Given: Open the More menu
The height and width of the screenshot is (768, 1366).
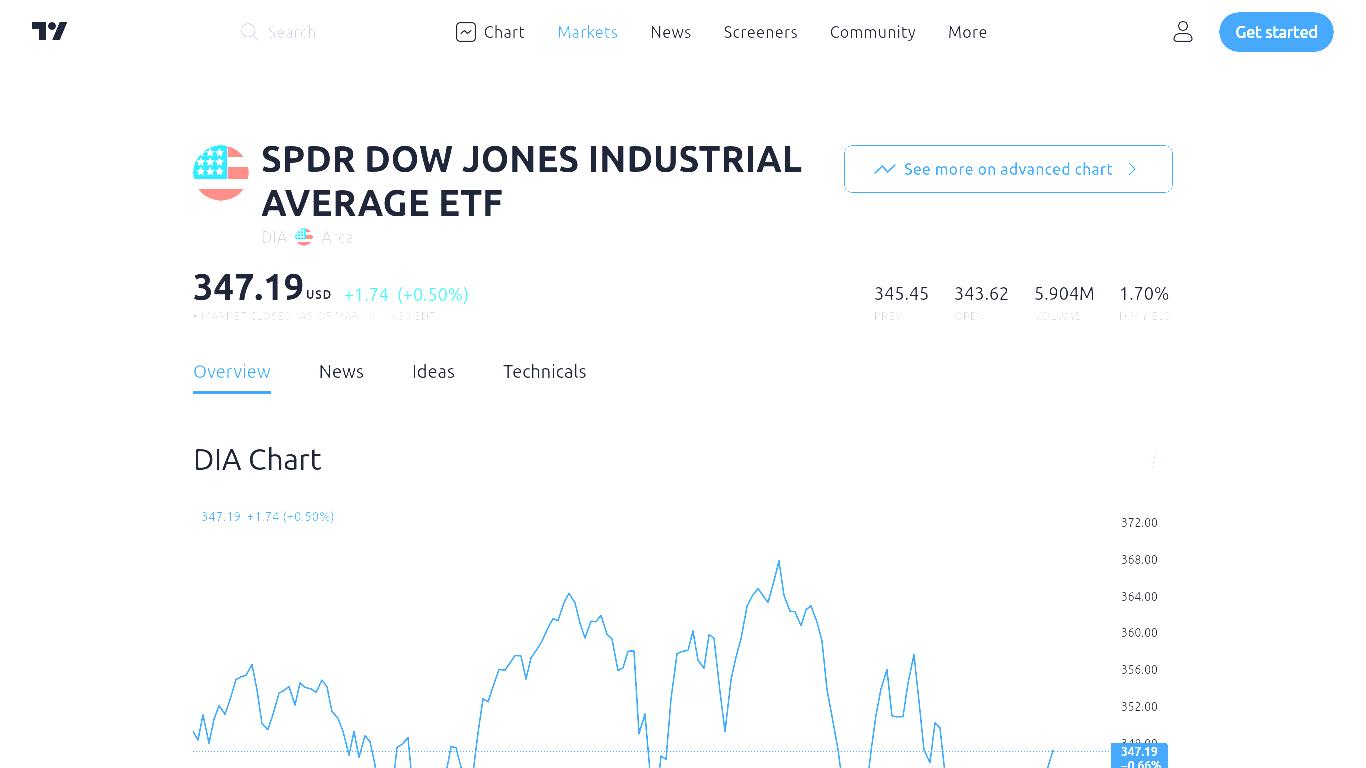Looking at the screenshot, I should 968,32.
